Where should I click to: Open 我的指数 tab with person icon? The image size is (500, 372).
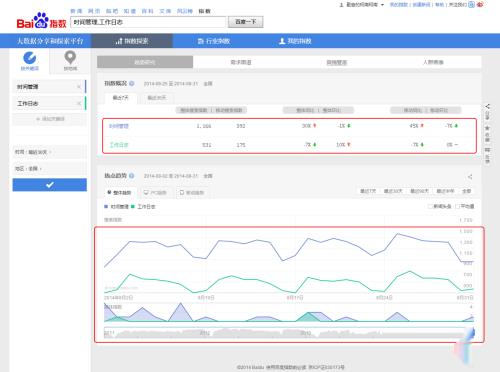point(295,41)
